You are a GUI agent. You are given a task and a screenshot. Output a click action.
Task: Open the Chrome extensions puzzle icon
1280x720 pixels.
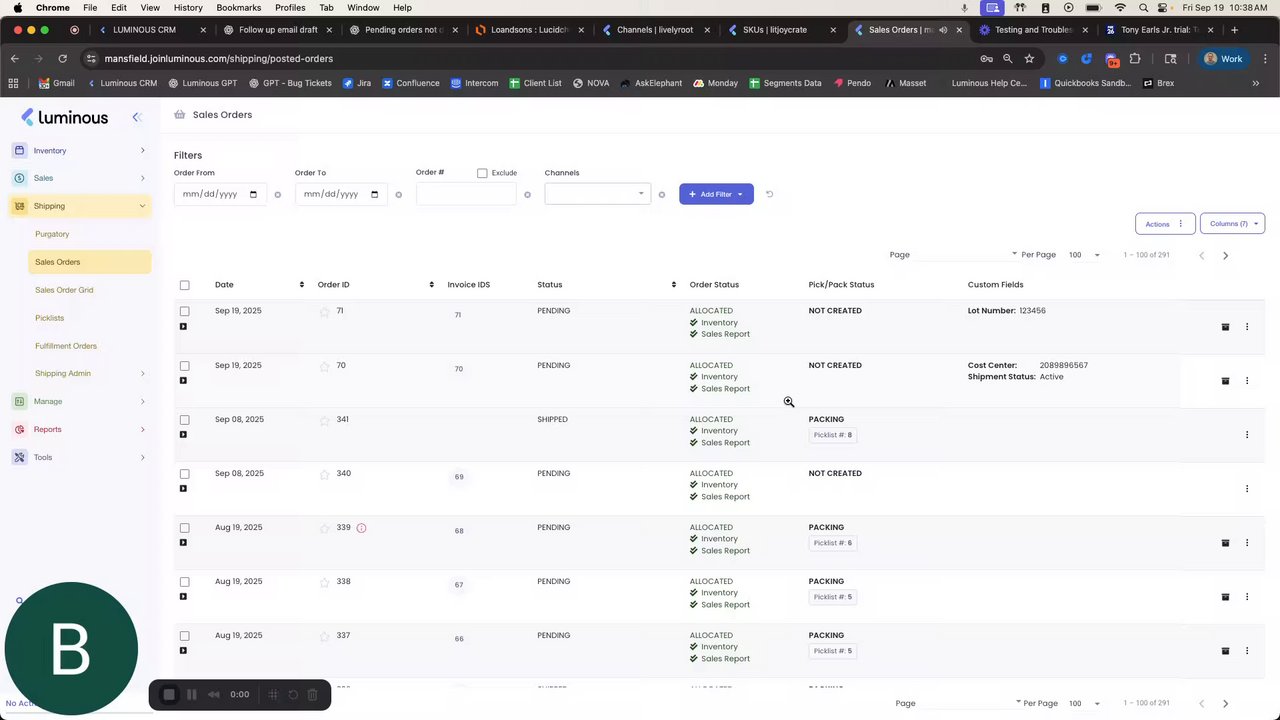1135,59
